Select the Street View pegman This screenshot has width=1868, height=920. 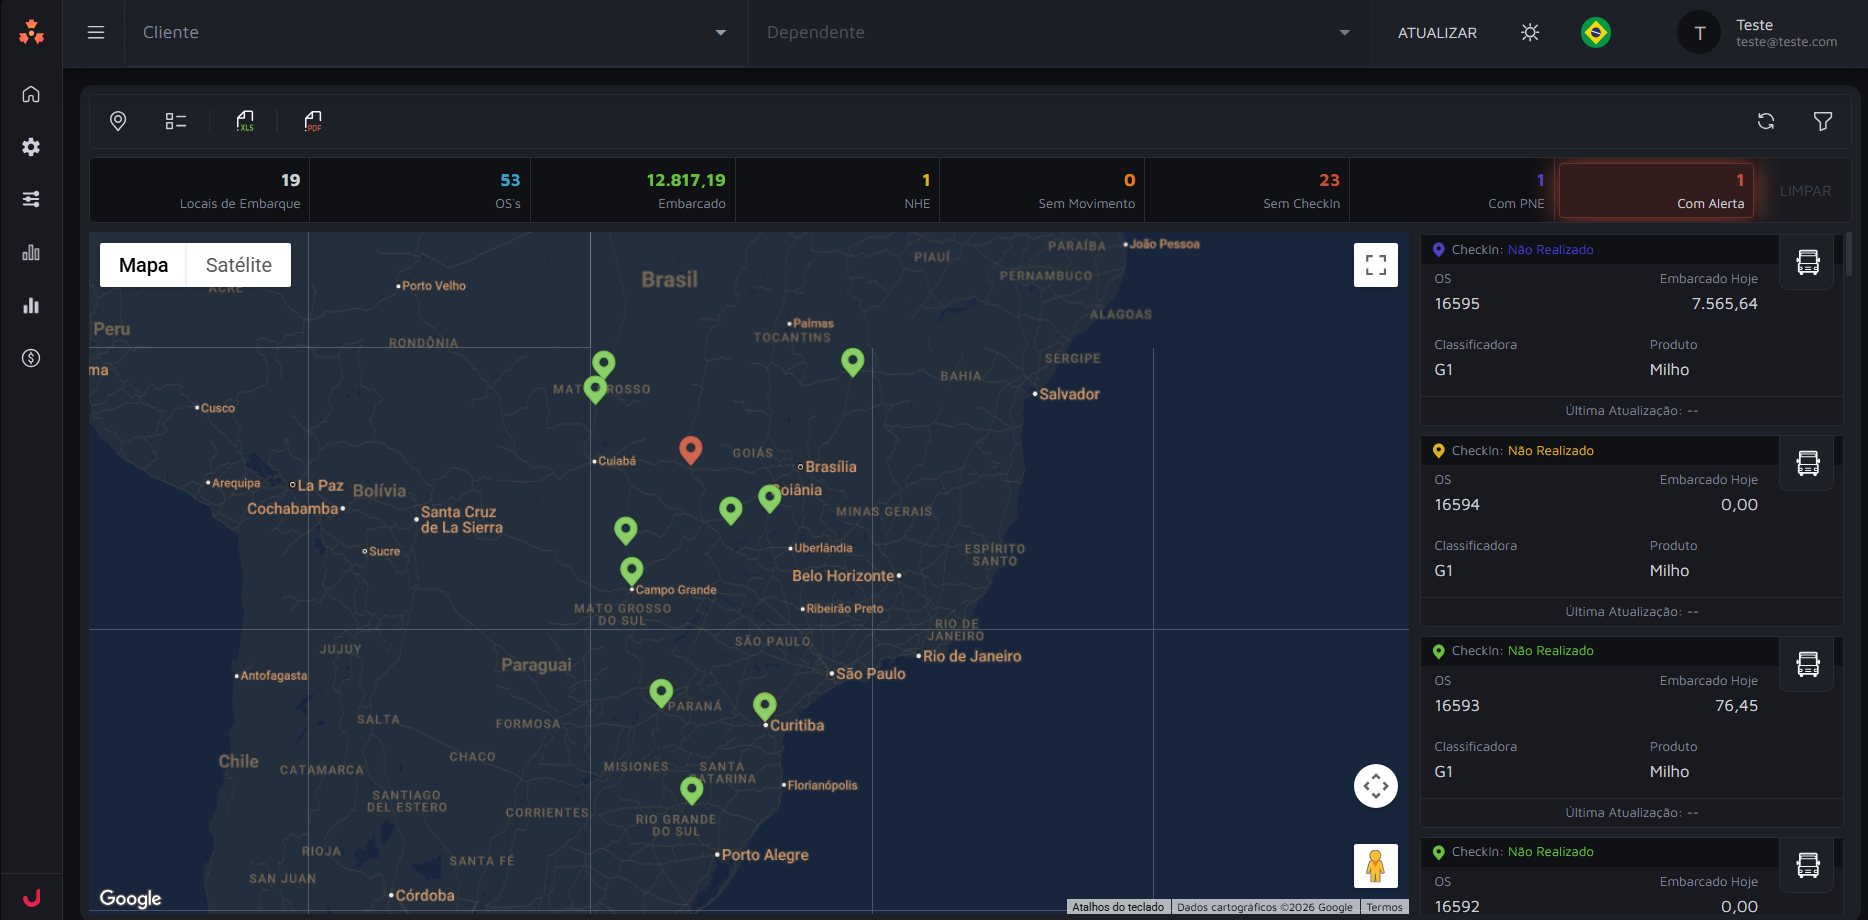coord(1376,866)
